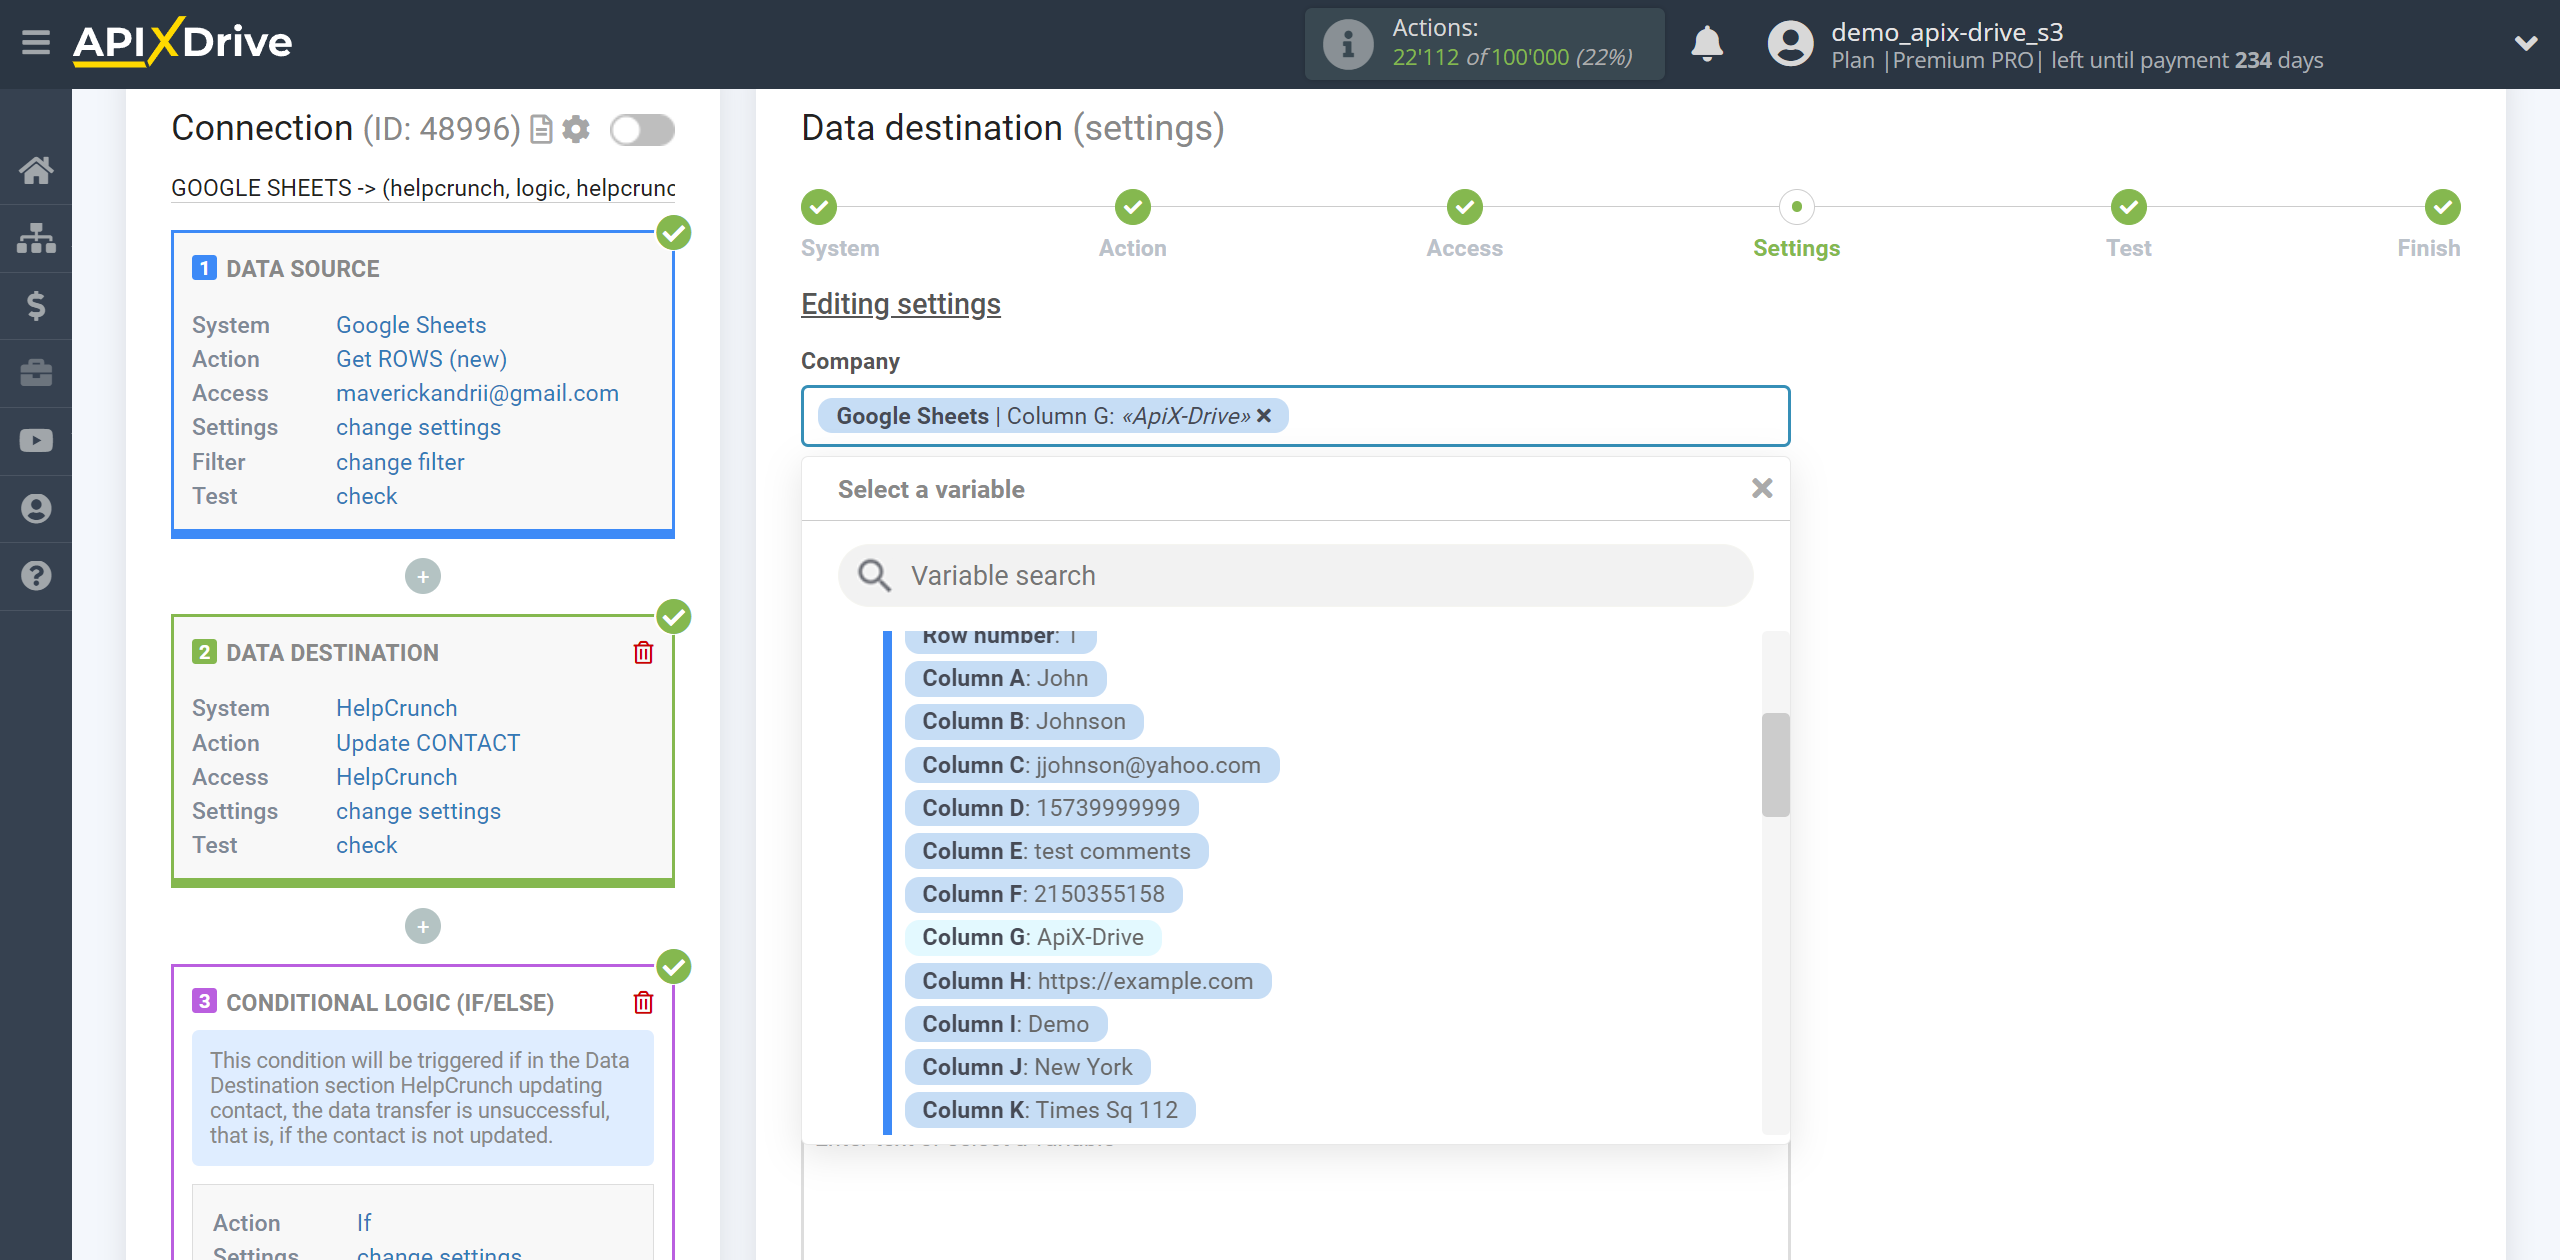This screenshot has height=1260, width=2560.
Task: Go to the Test step
Action: (x=2129, y=208)
